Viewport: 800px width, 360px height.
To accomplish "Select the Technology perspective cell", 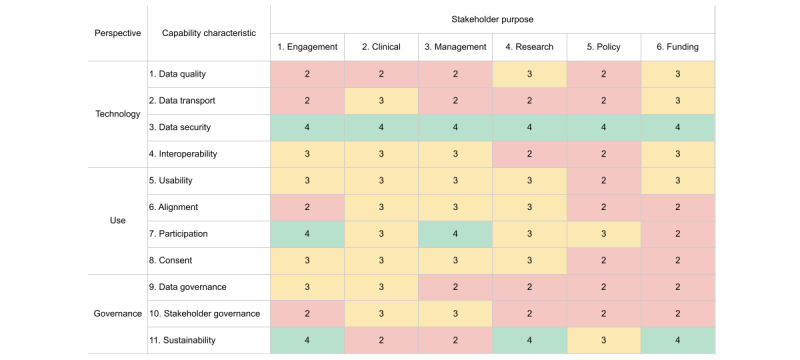I will [x=118, y=114].
